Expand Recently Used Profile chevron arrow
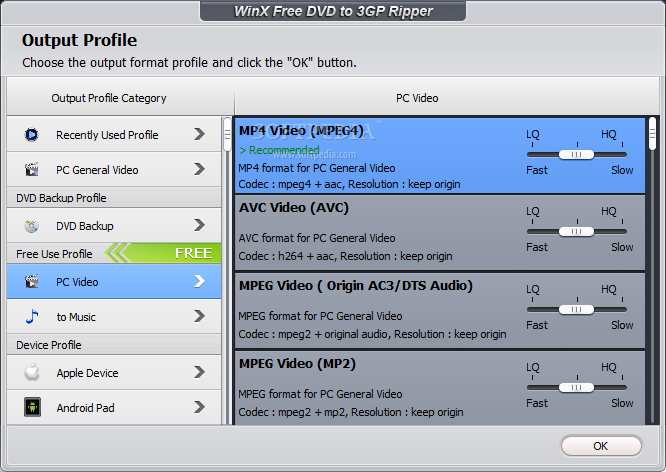This screenshot has width=666, height=472. pos(199,134)
